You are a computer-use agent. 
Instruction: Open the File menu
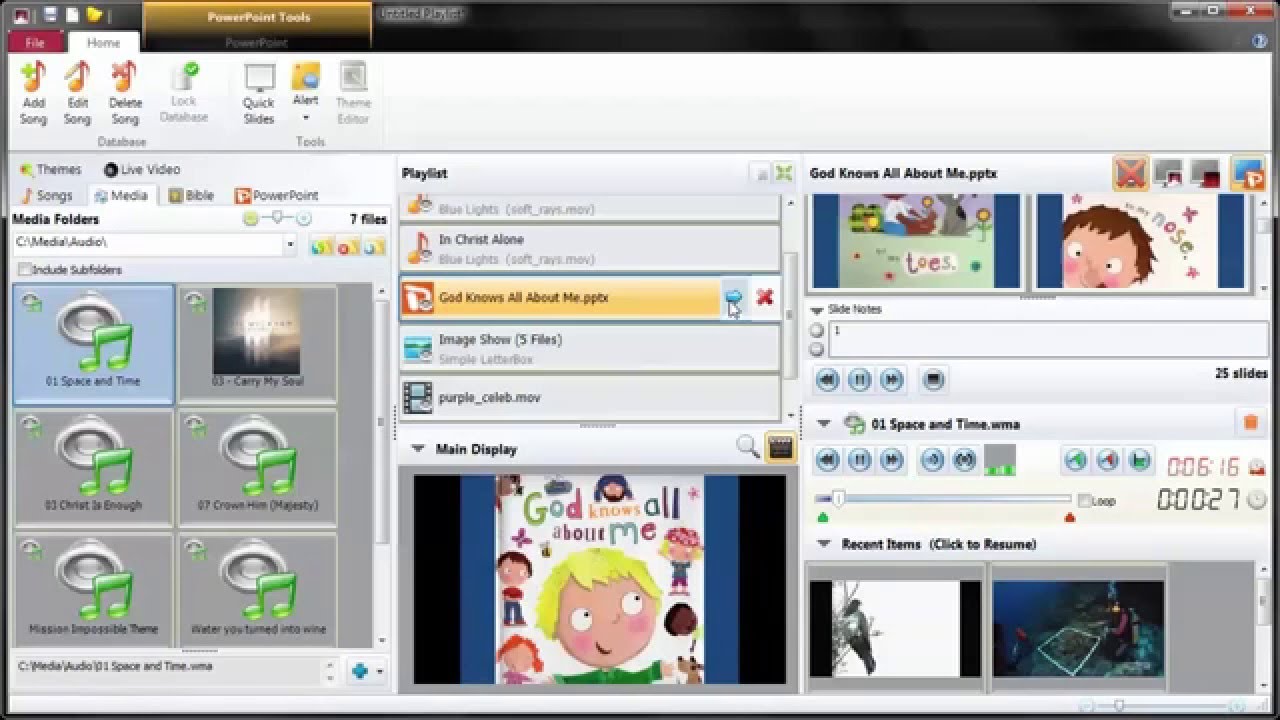tap(35, 43)
